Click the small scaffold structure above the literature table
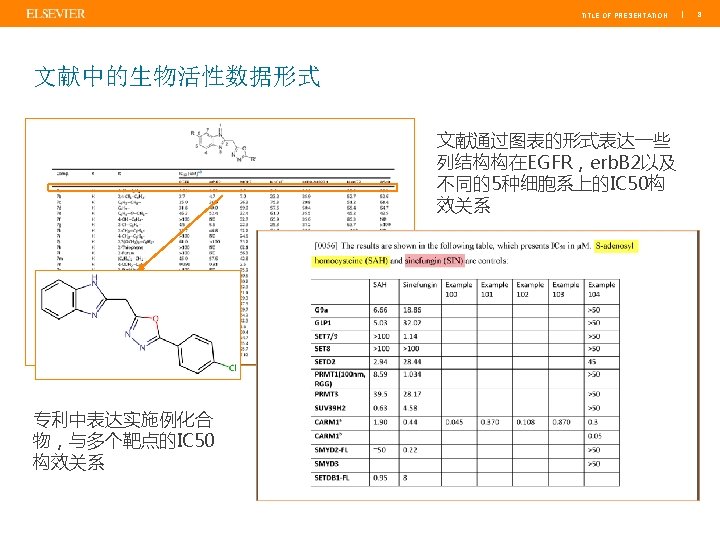 tap(223, 142)
